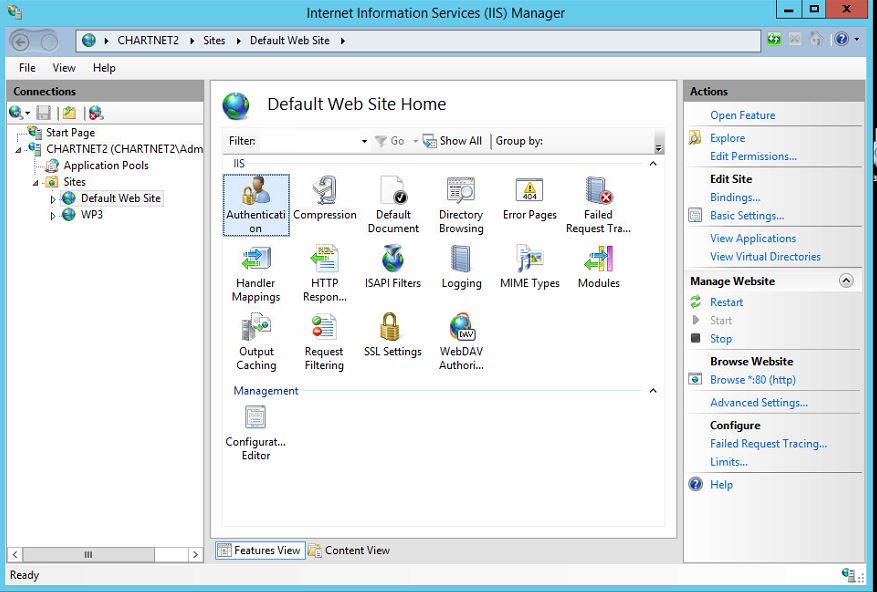Viewport: 877px width, 592px height.
Task: Restart the website
Action: point(726,302)
